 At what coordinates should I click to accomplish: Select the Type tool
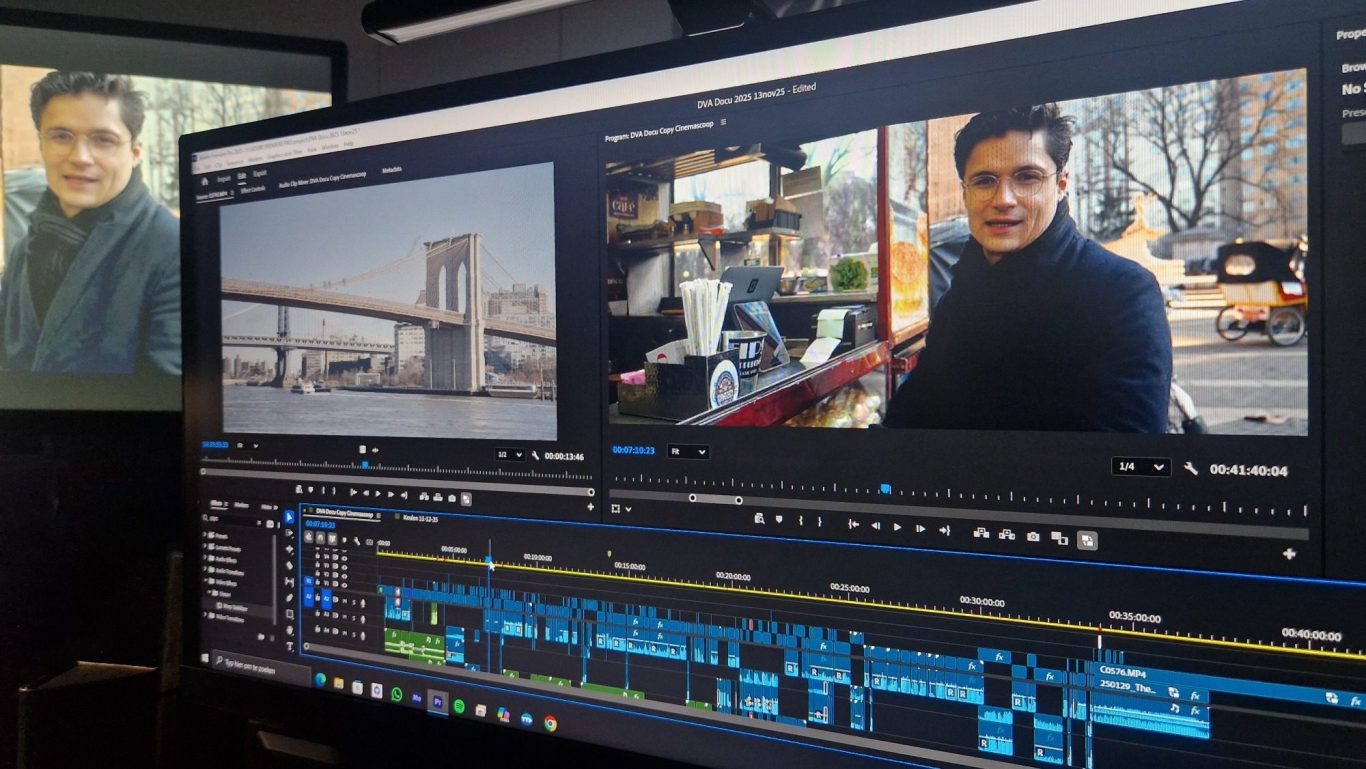(x=290, y=646)
